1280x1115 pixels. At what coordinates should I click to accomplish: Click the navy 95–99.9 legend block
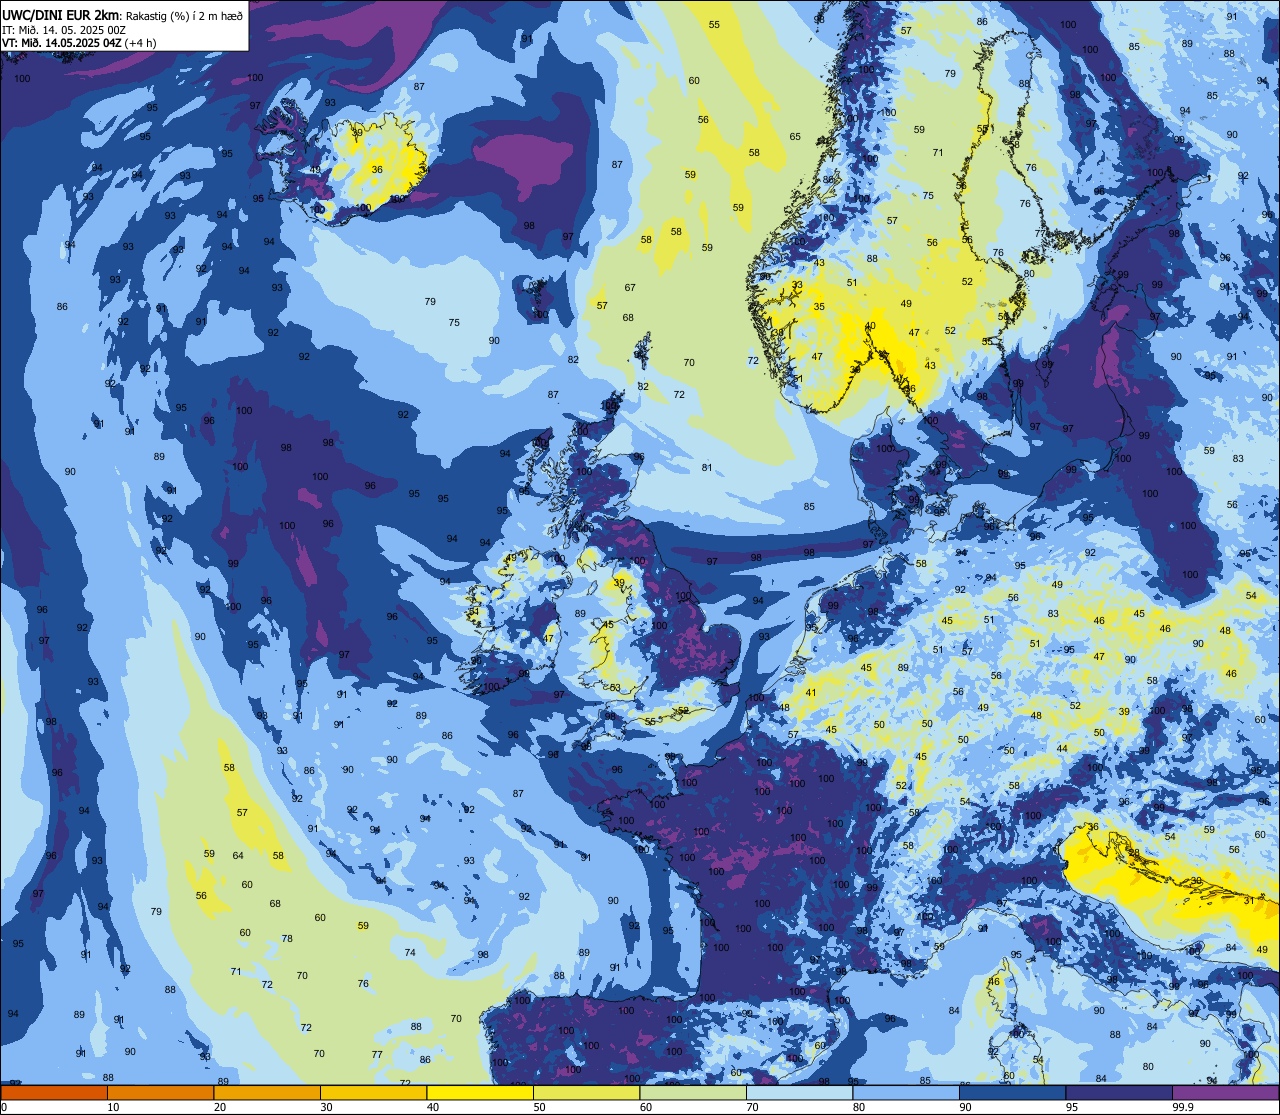point(1119,1092)
